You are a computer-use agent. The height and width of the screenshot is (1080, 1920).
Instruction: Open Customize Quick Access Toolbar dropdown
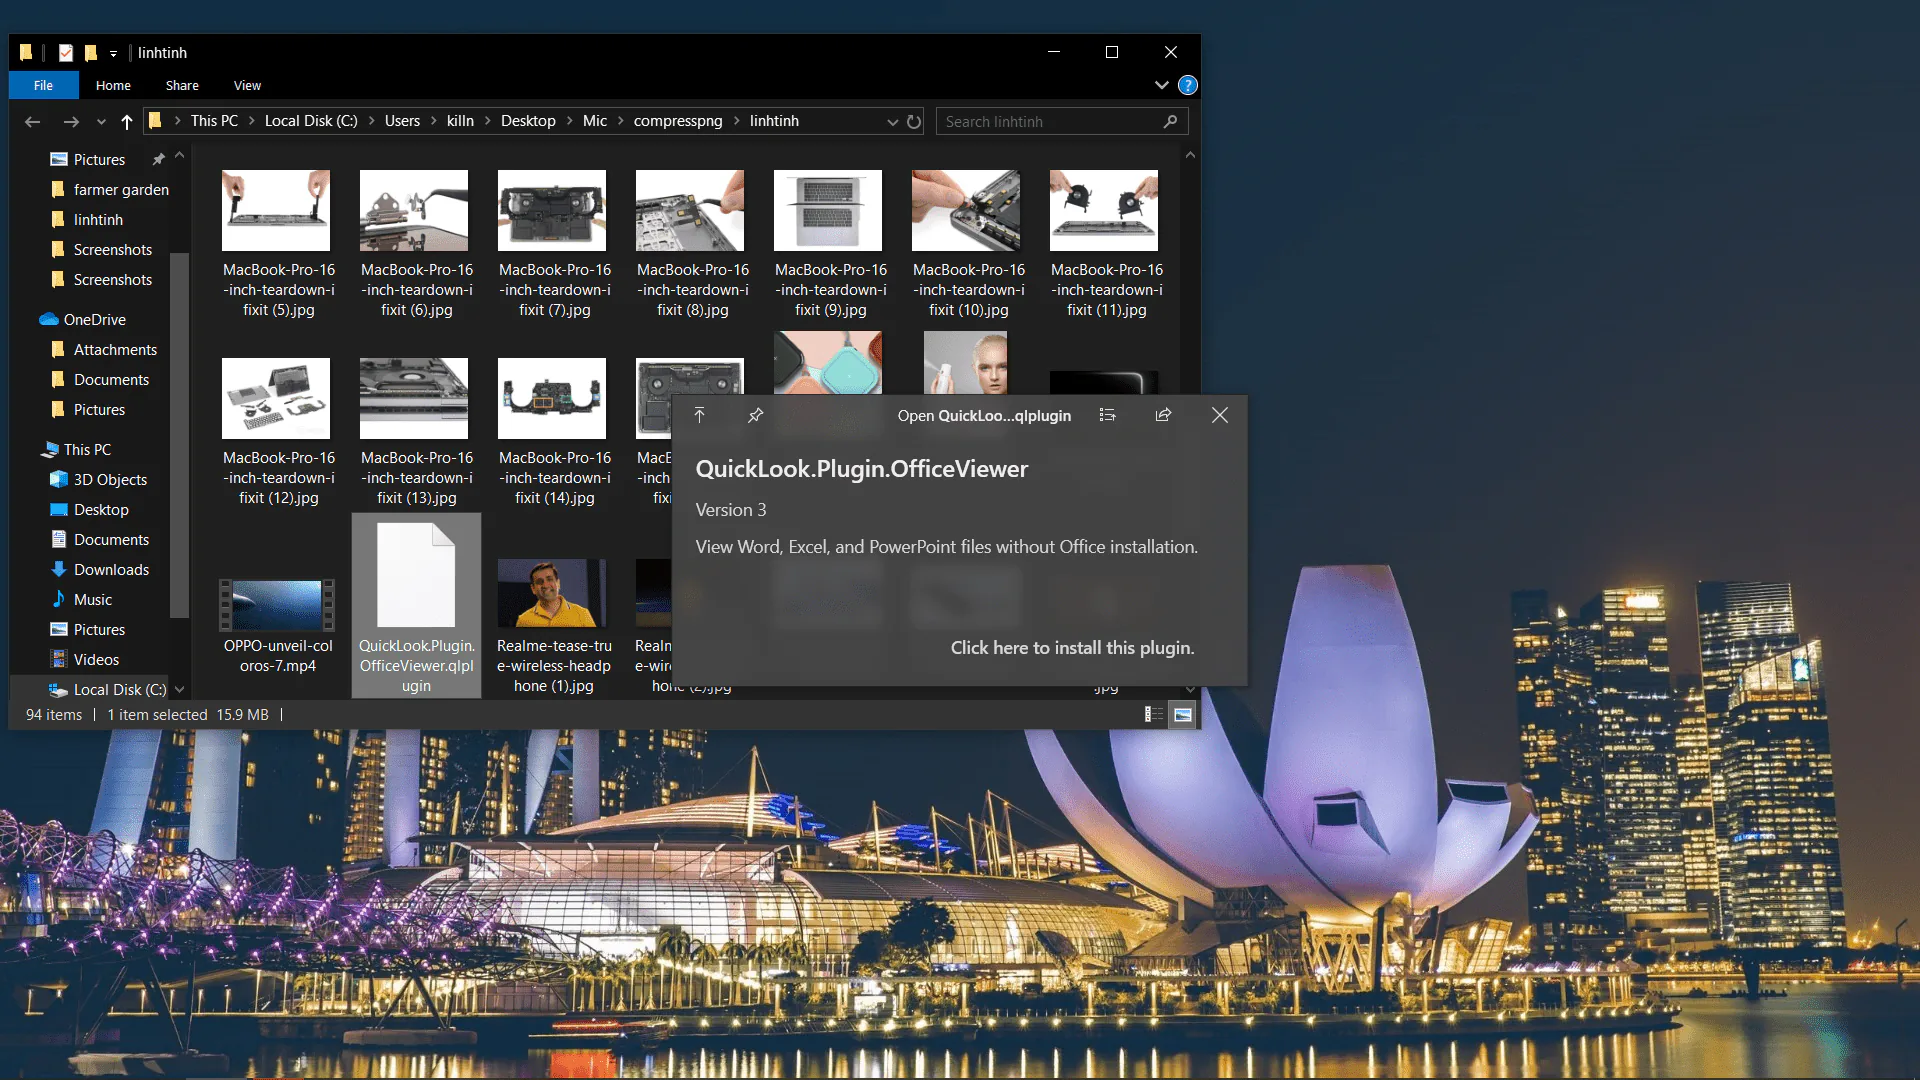tap(113, 53)
